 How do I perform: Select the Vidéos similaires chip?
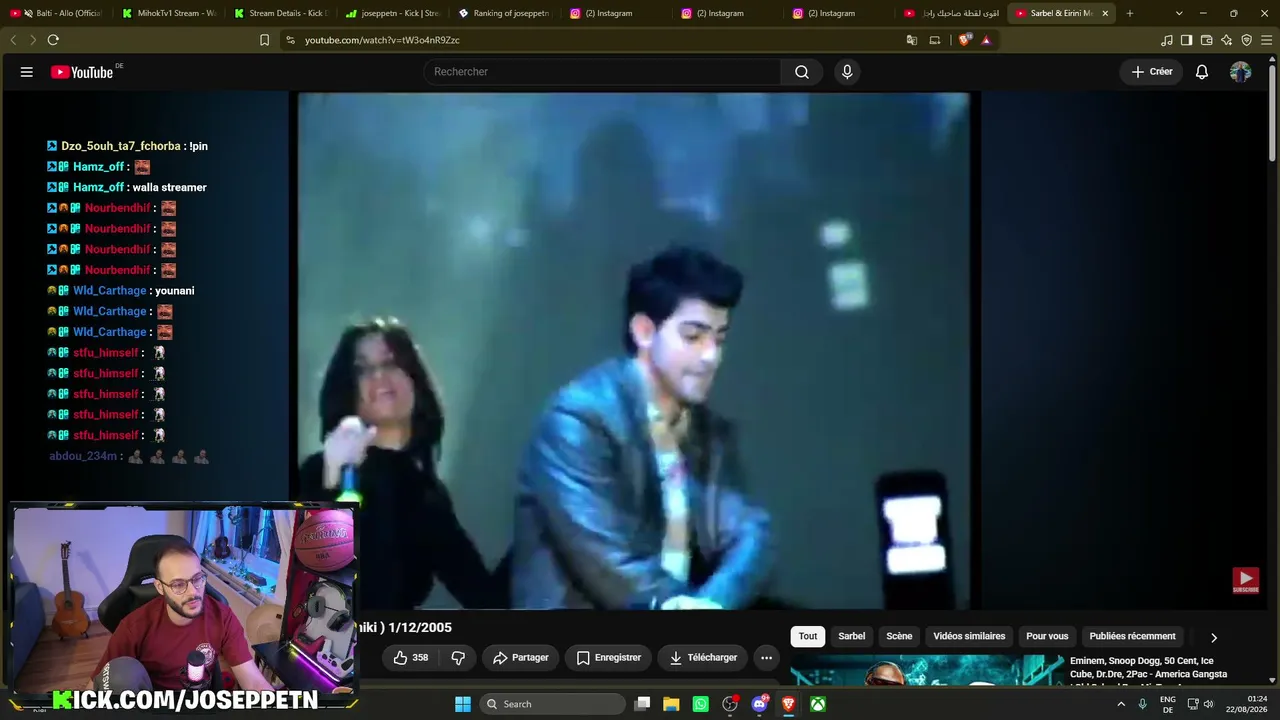969,636
